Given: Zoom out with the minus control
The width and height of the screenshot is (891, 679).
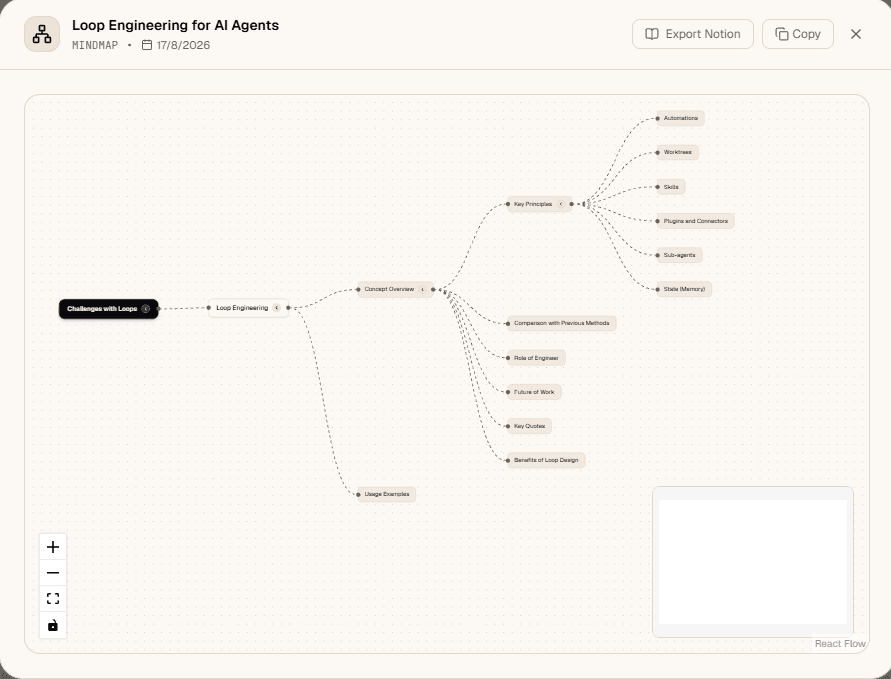Looking at the screenshot, I should [x=53, y=573].
